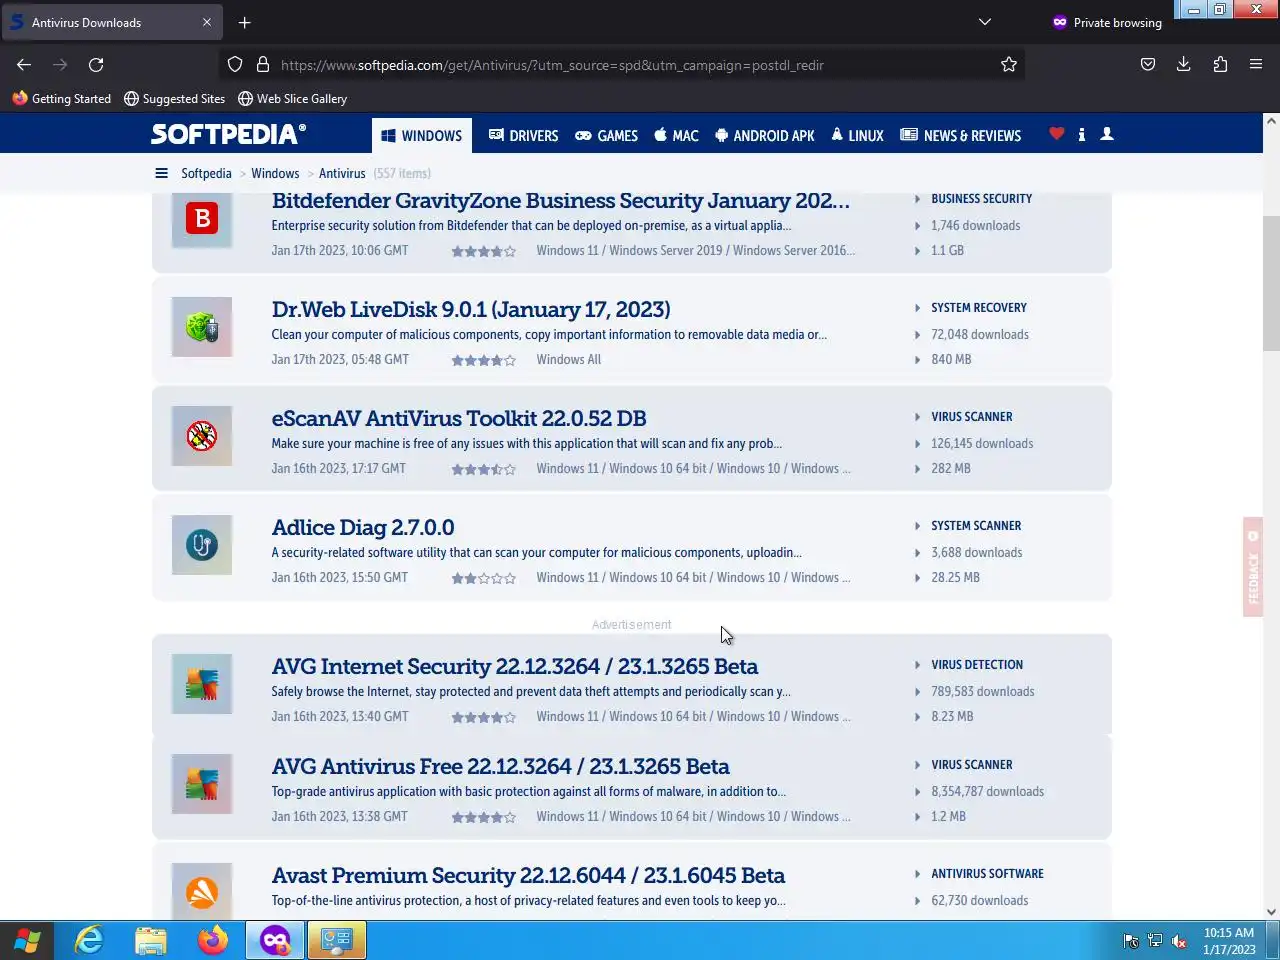Click the SYSTEM SCANNER category label
Image resolution: width=1280 pixels, height=960 pixels.
[976, 526]
